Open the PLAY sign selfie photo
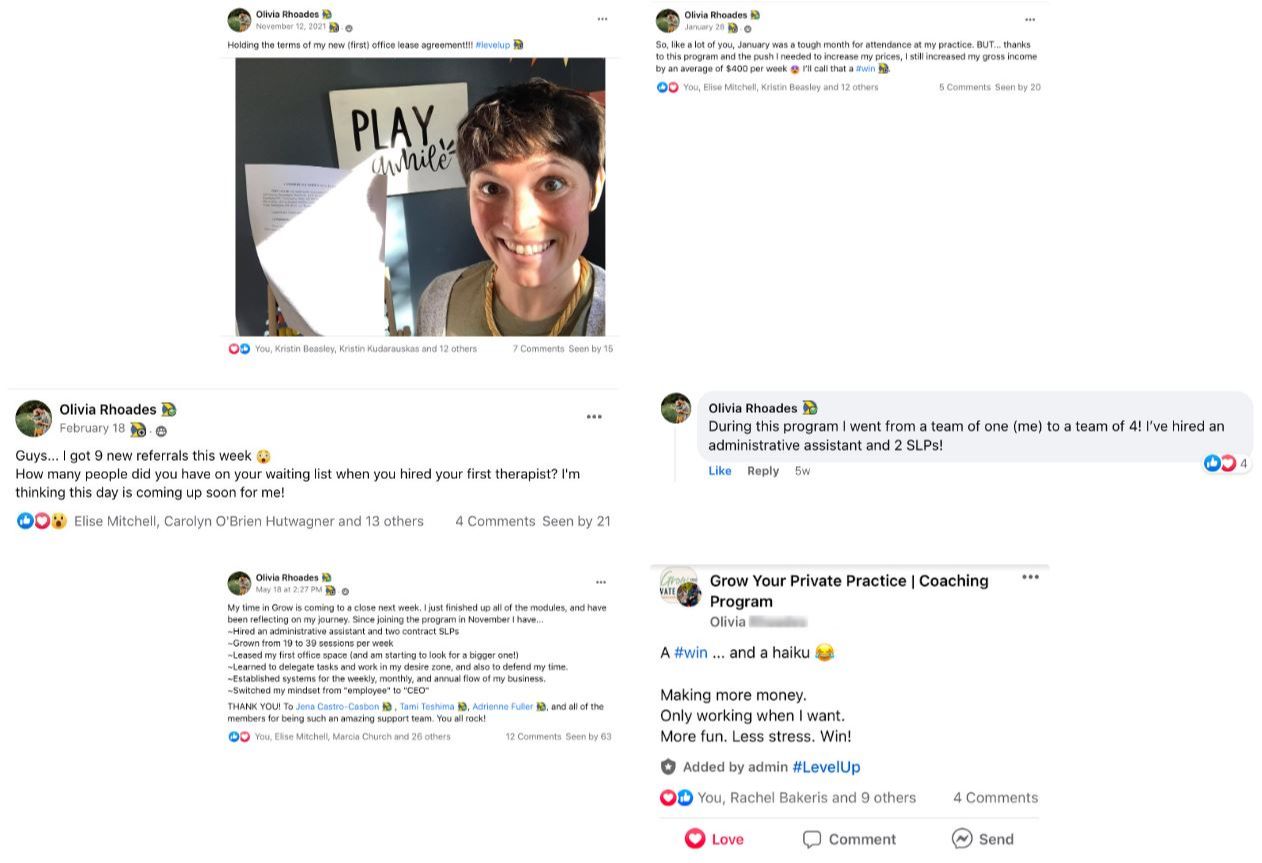This screenshot has height=863, width=1262. tap(420, 196)
